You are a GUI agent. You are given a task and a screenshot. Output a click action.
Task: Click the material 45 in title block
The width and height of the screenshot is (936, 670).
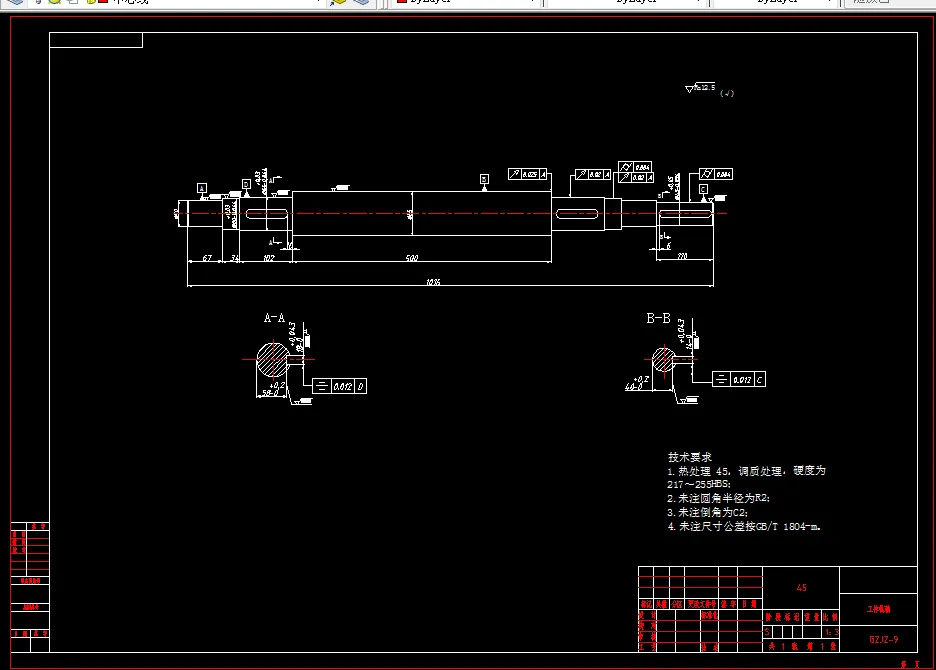(801, 588)
